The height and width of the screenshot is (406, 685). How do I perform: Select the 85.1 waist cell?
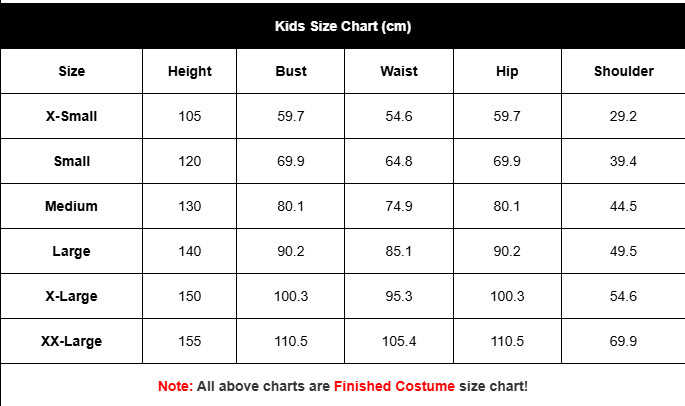point(399,251)
